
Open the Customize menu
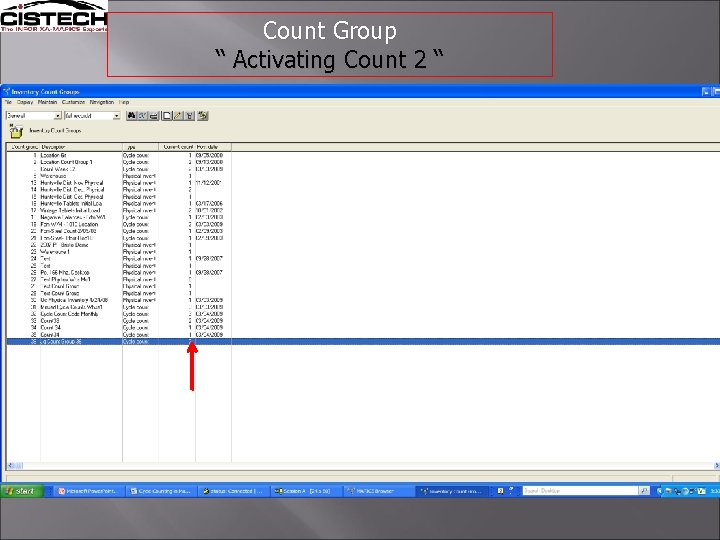(x=73, y=102)
